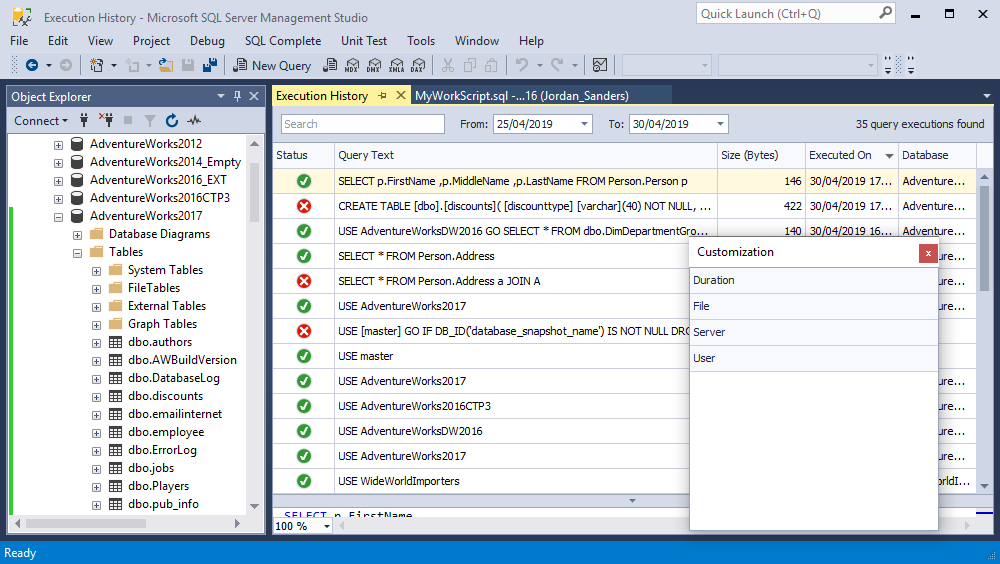Expand the Database Diagrams folder
Viewport: 1000px width, 564px height.
pyautogui.click(x=77, y=235)
